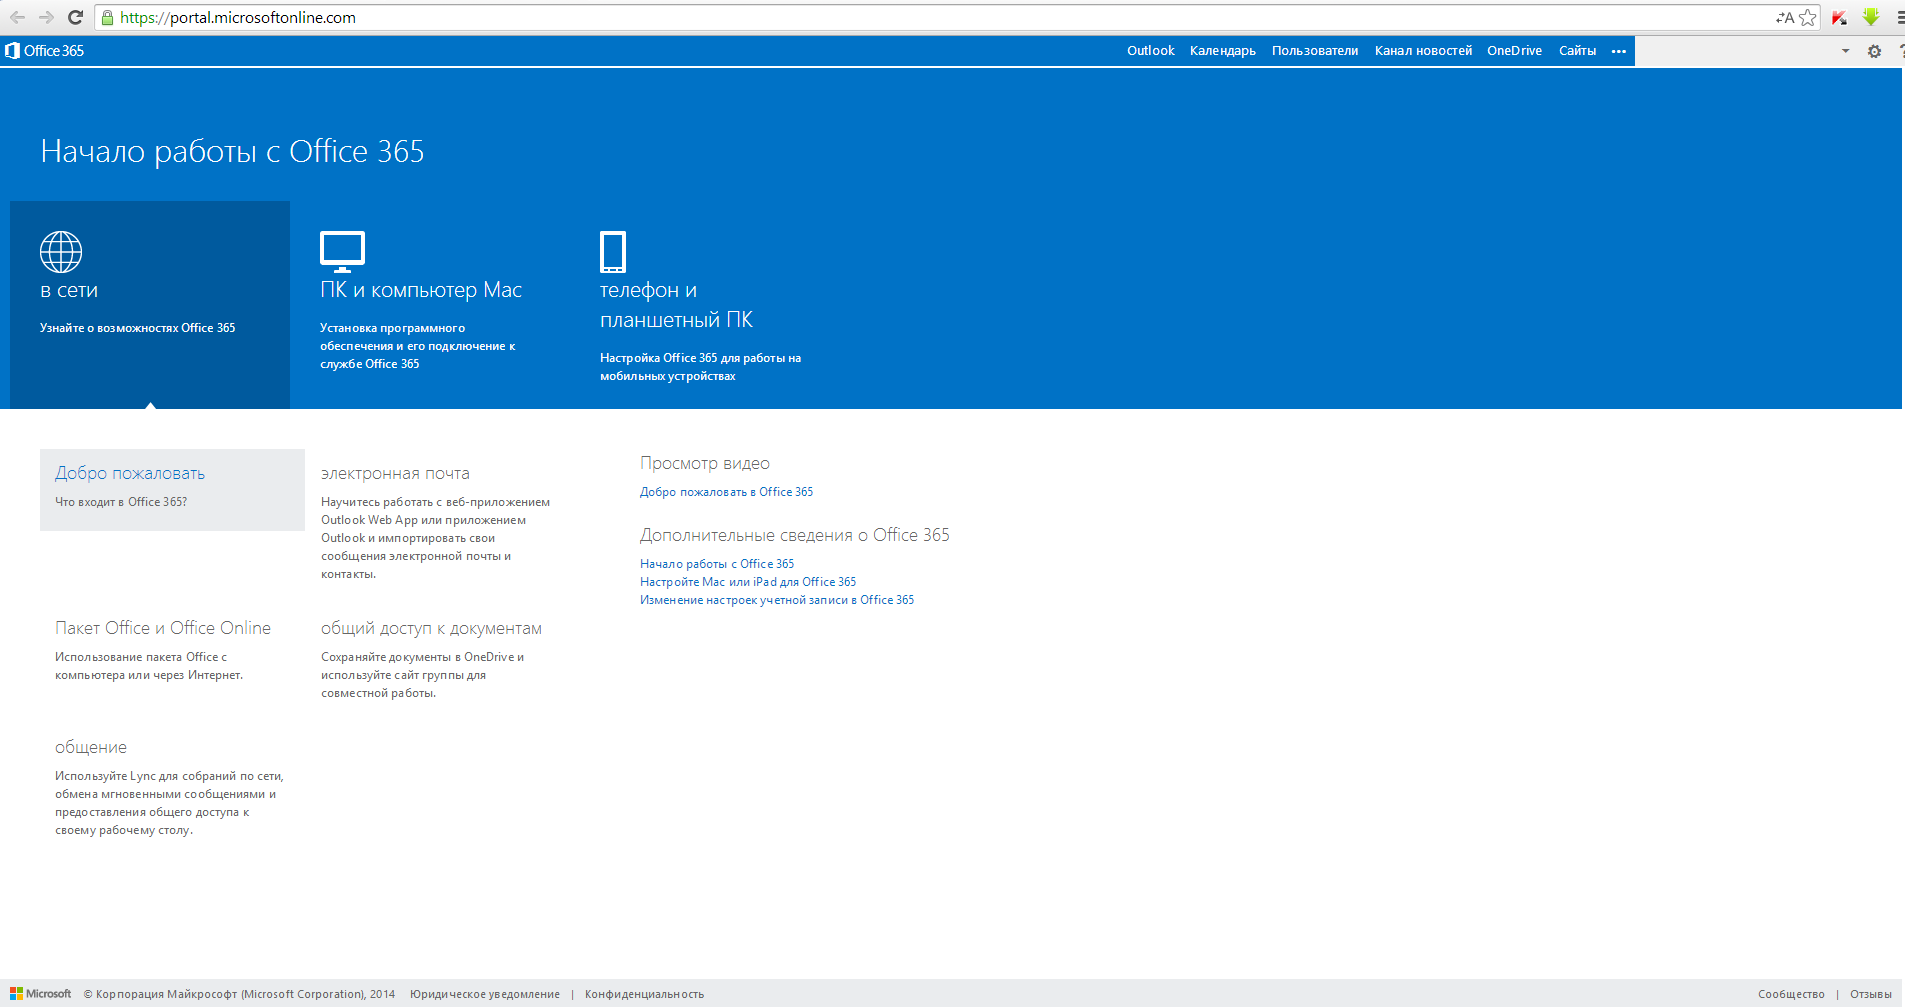
Task: Click the green padlock security icon
Action: point(108,17)
